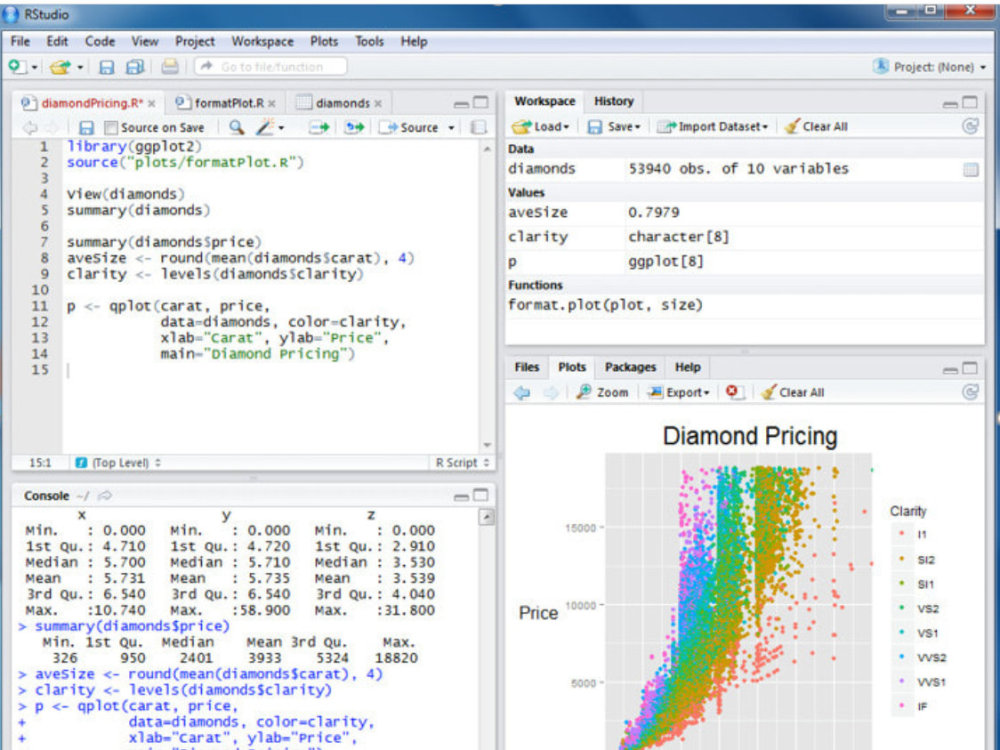Click the editor vertical scrollbar up arrow
This screenshot has height=750, width=1000.
(x=487, y=149)
